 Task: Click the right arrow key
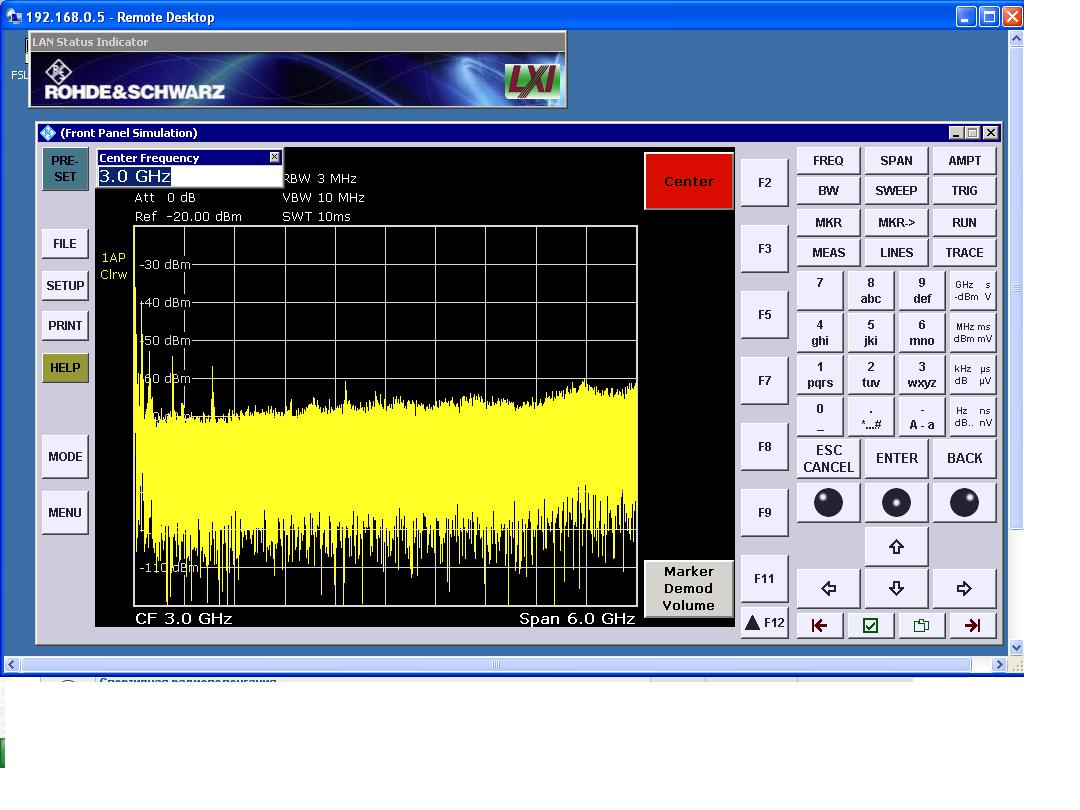click(x=964, y=588)
